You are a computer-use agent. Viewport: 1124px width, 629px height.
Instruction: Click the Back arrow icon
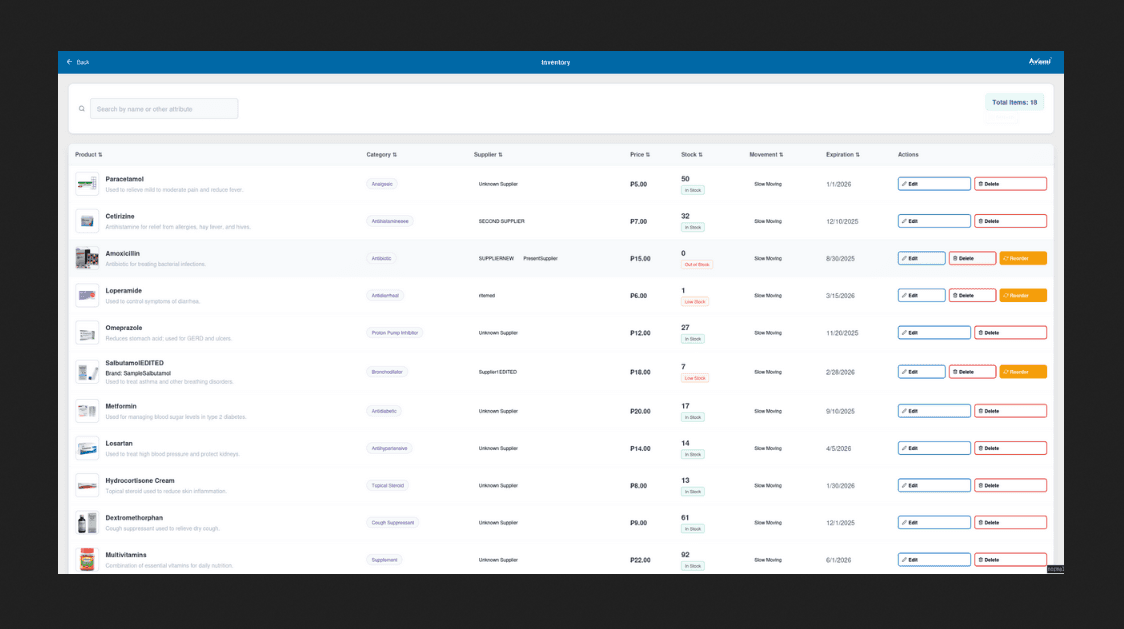[x=70, y=62]
